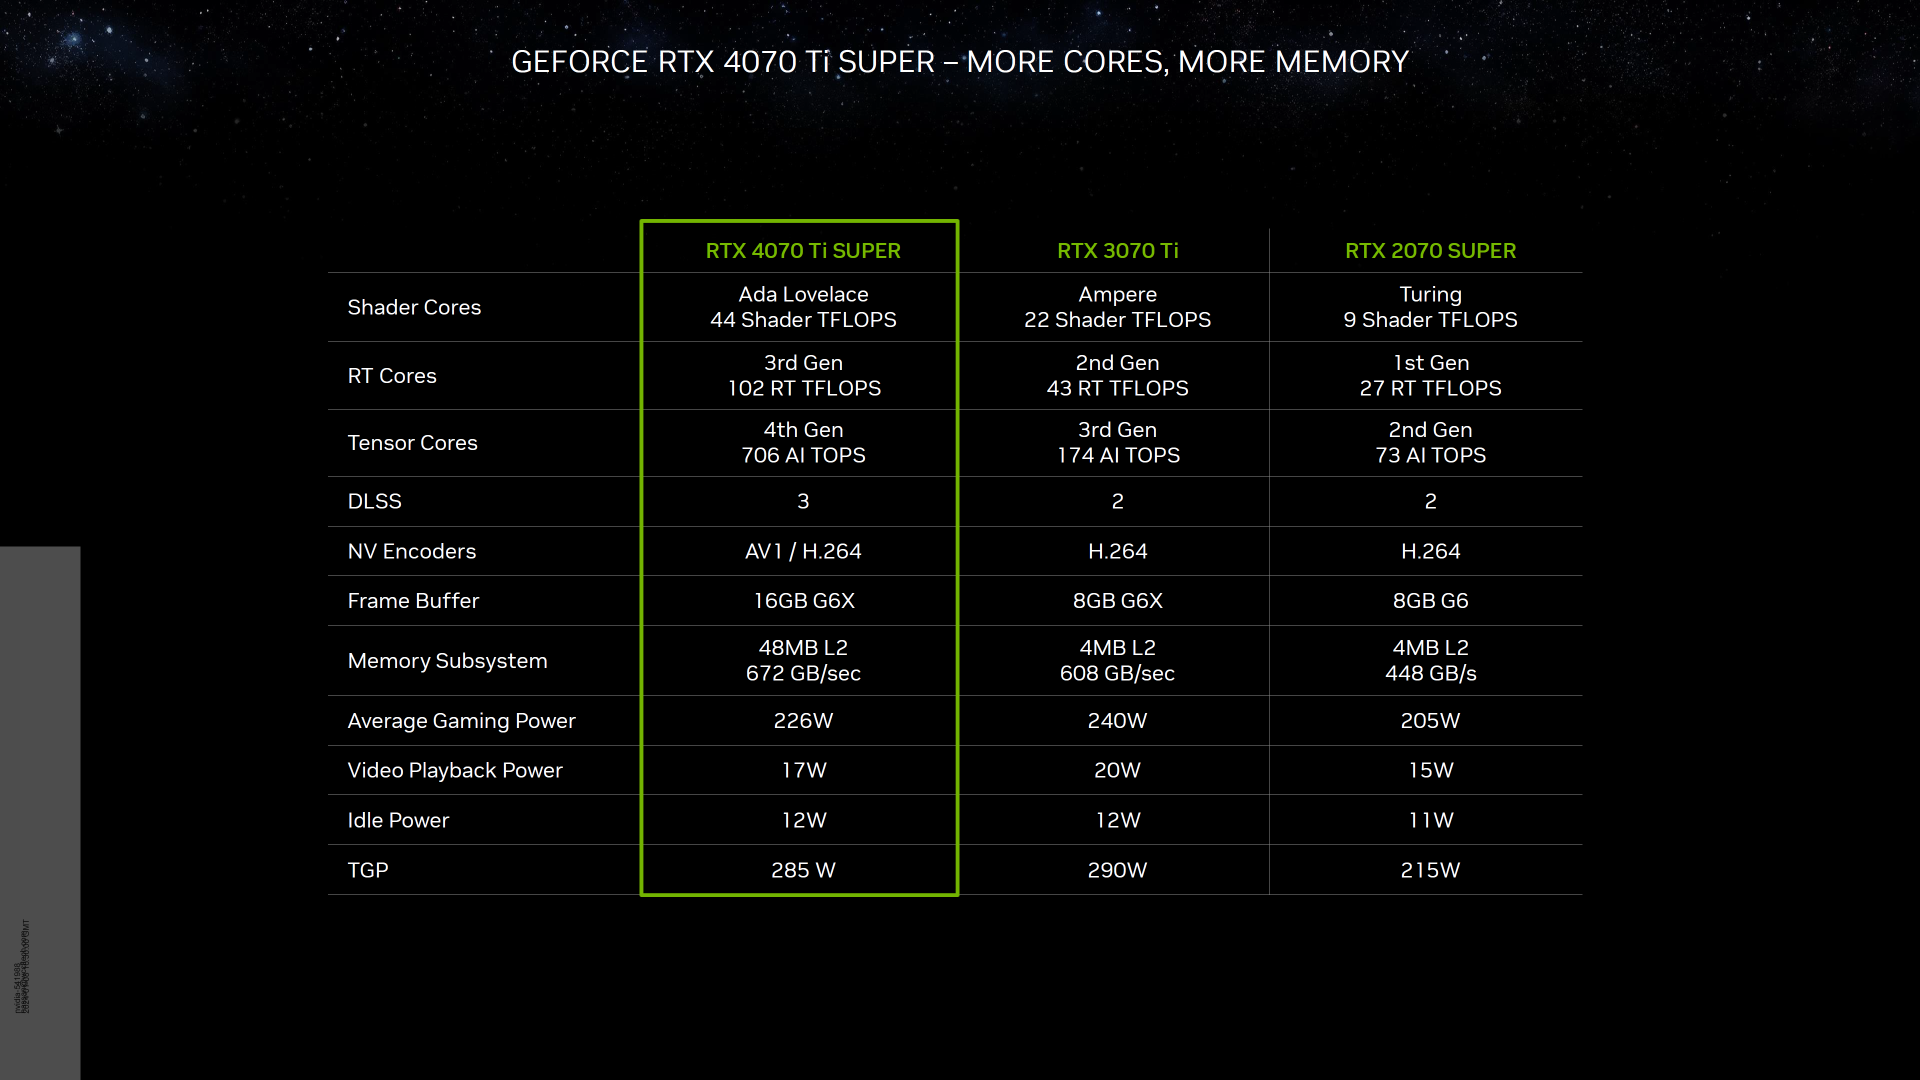Click the Average Gaming Power label
Image resolution: width=1920 pixels, height=1080 pixels.
(461, 721)
